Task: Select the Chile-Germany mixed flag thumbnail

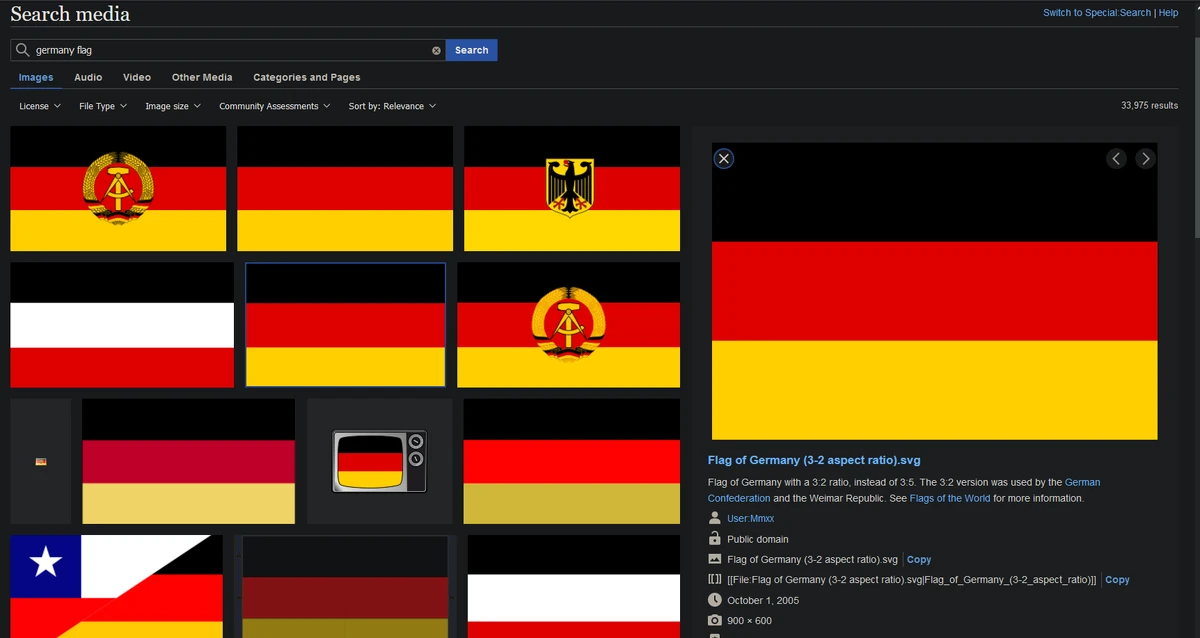Action: pyautogui.click(x=116, y=586)
